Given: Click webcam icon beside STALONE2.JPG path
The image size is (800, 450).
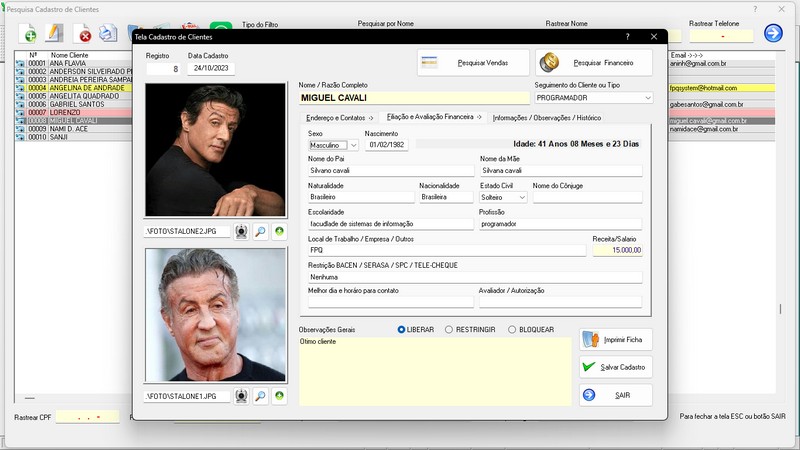Looking at the screenshot, I should 241,232.
